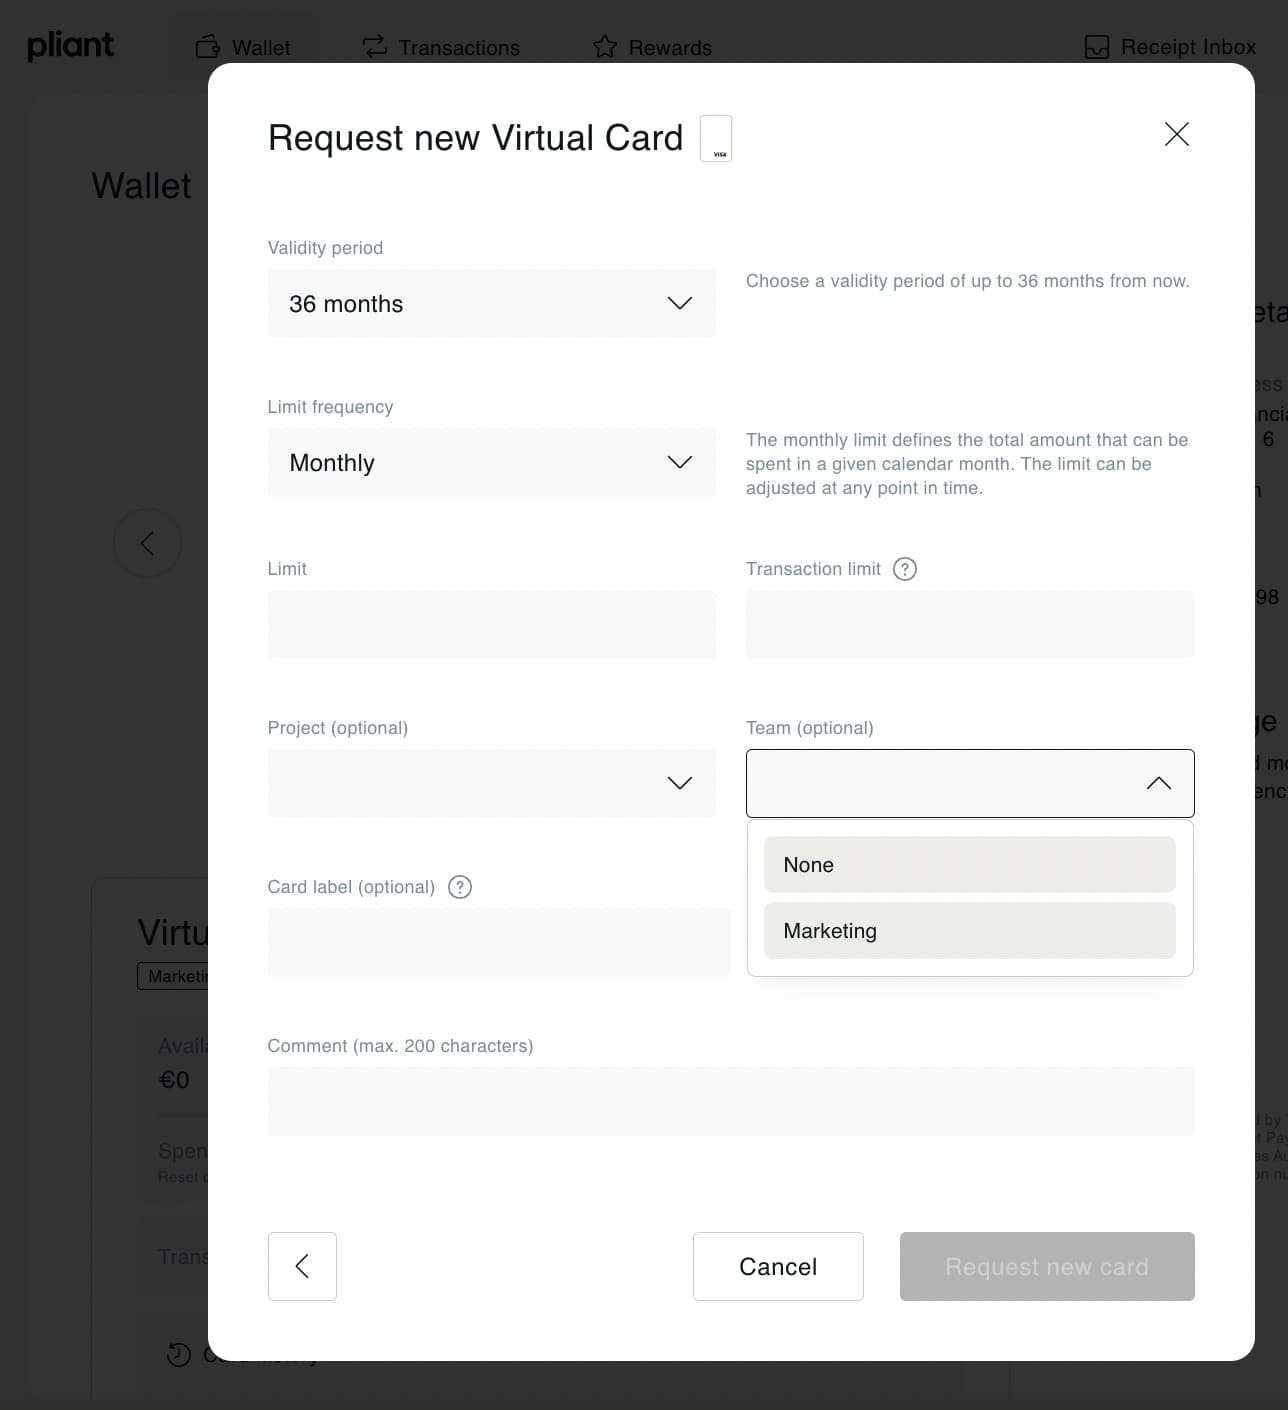Open the Transaction limit help tooltip icon
Image resolution: width=1288 pixels, height=1410 pixels.
[x=905, y=568]
